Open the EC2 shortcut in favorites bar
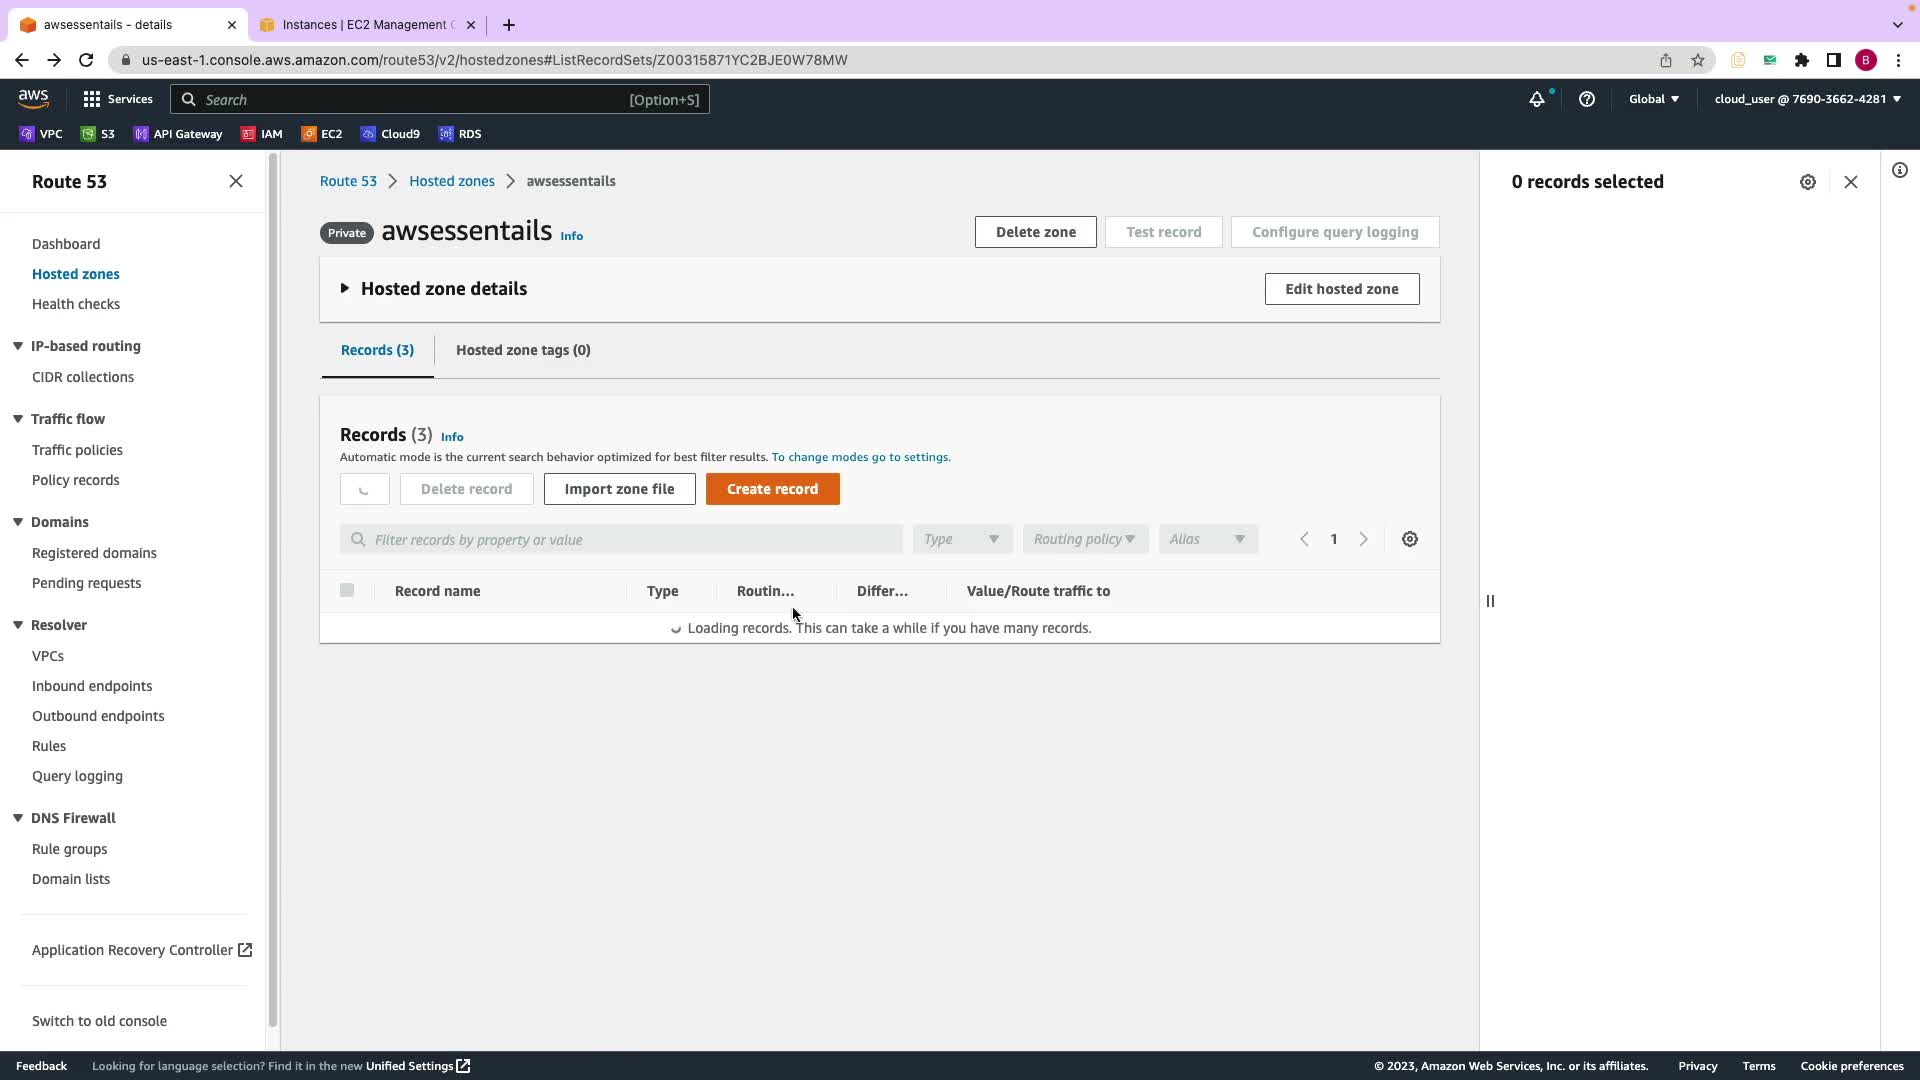The height and width of the screenshot is (1080, 1920). coord(322,134)
